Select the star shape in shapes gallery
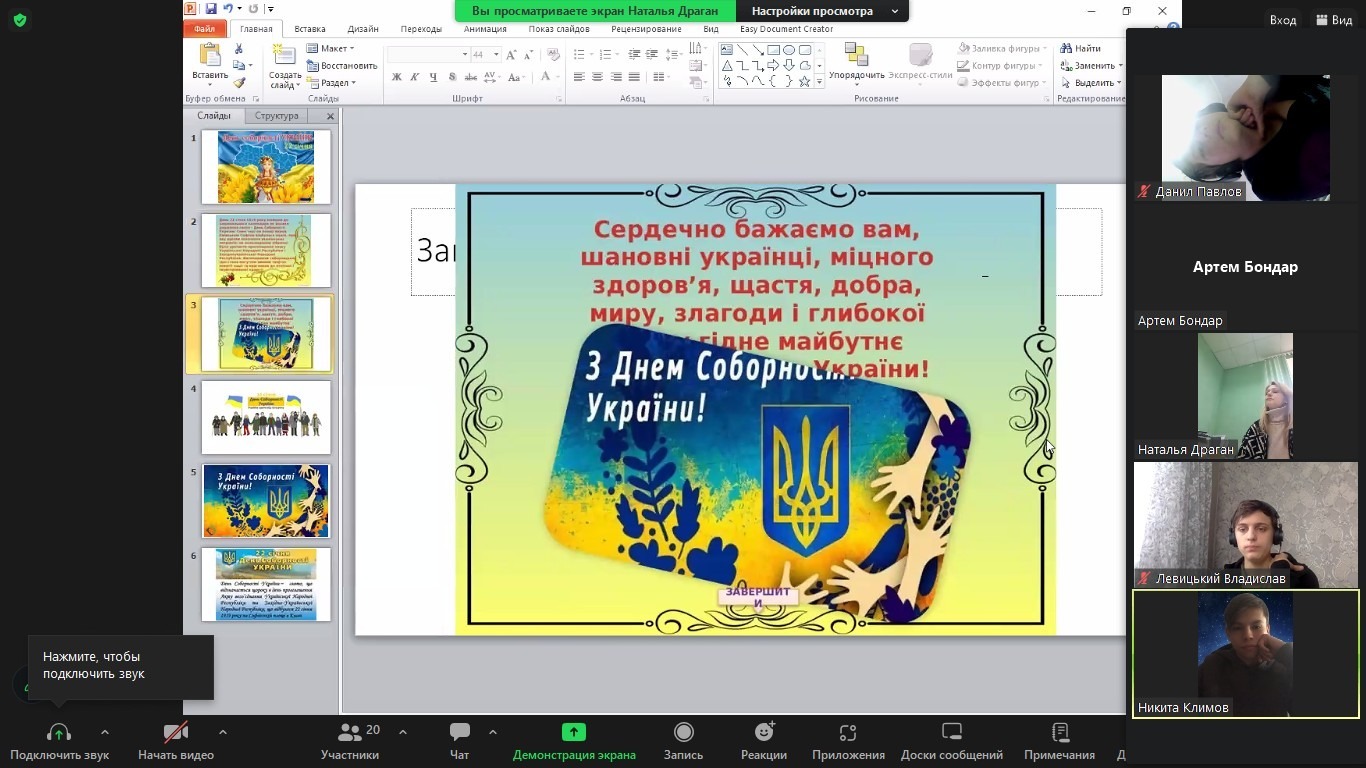 (x=804, y=82)
